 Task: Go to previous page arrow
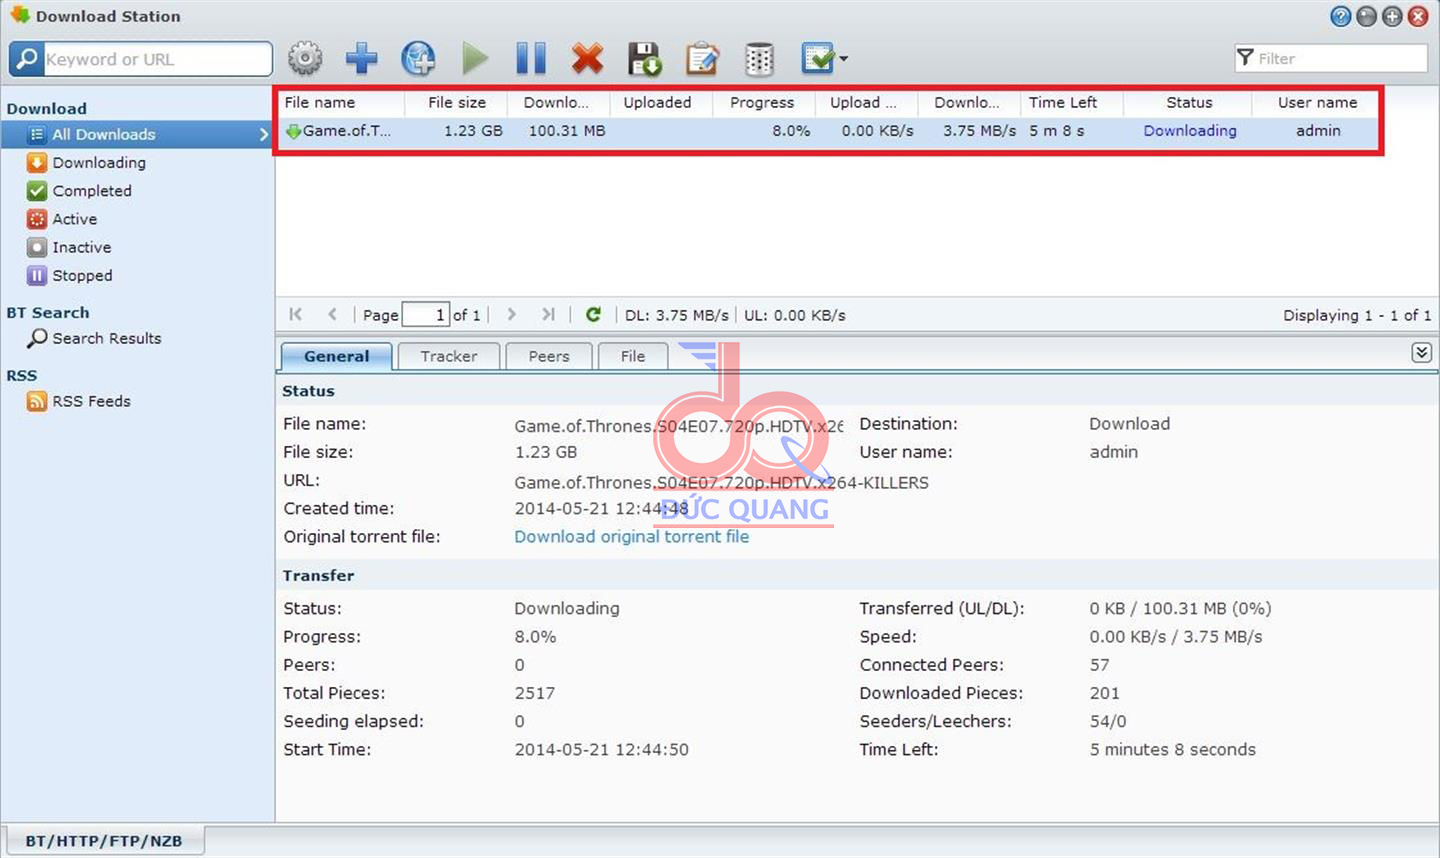332,314
